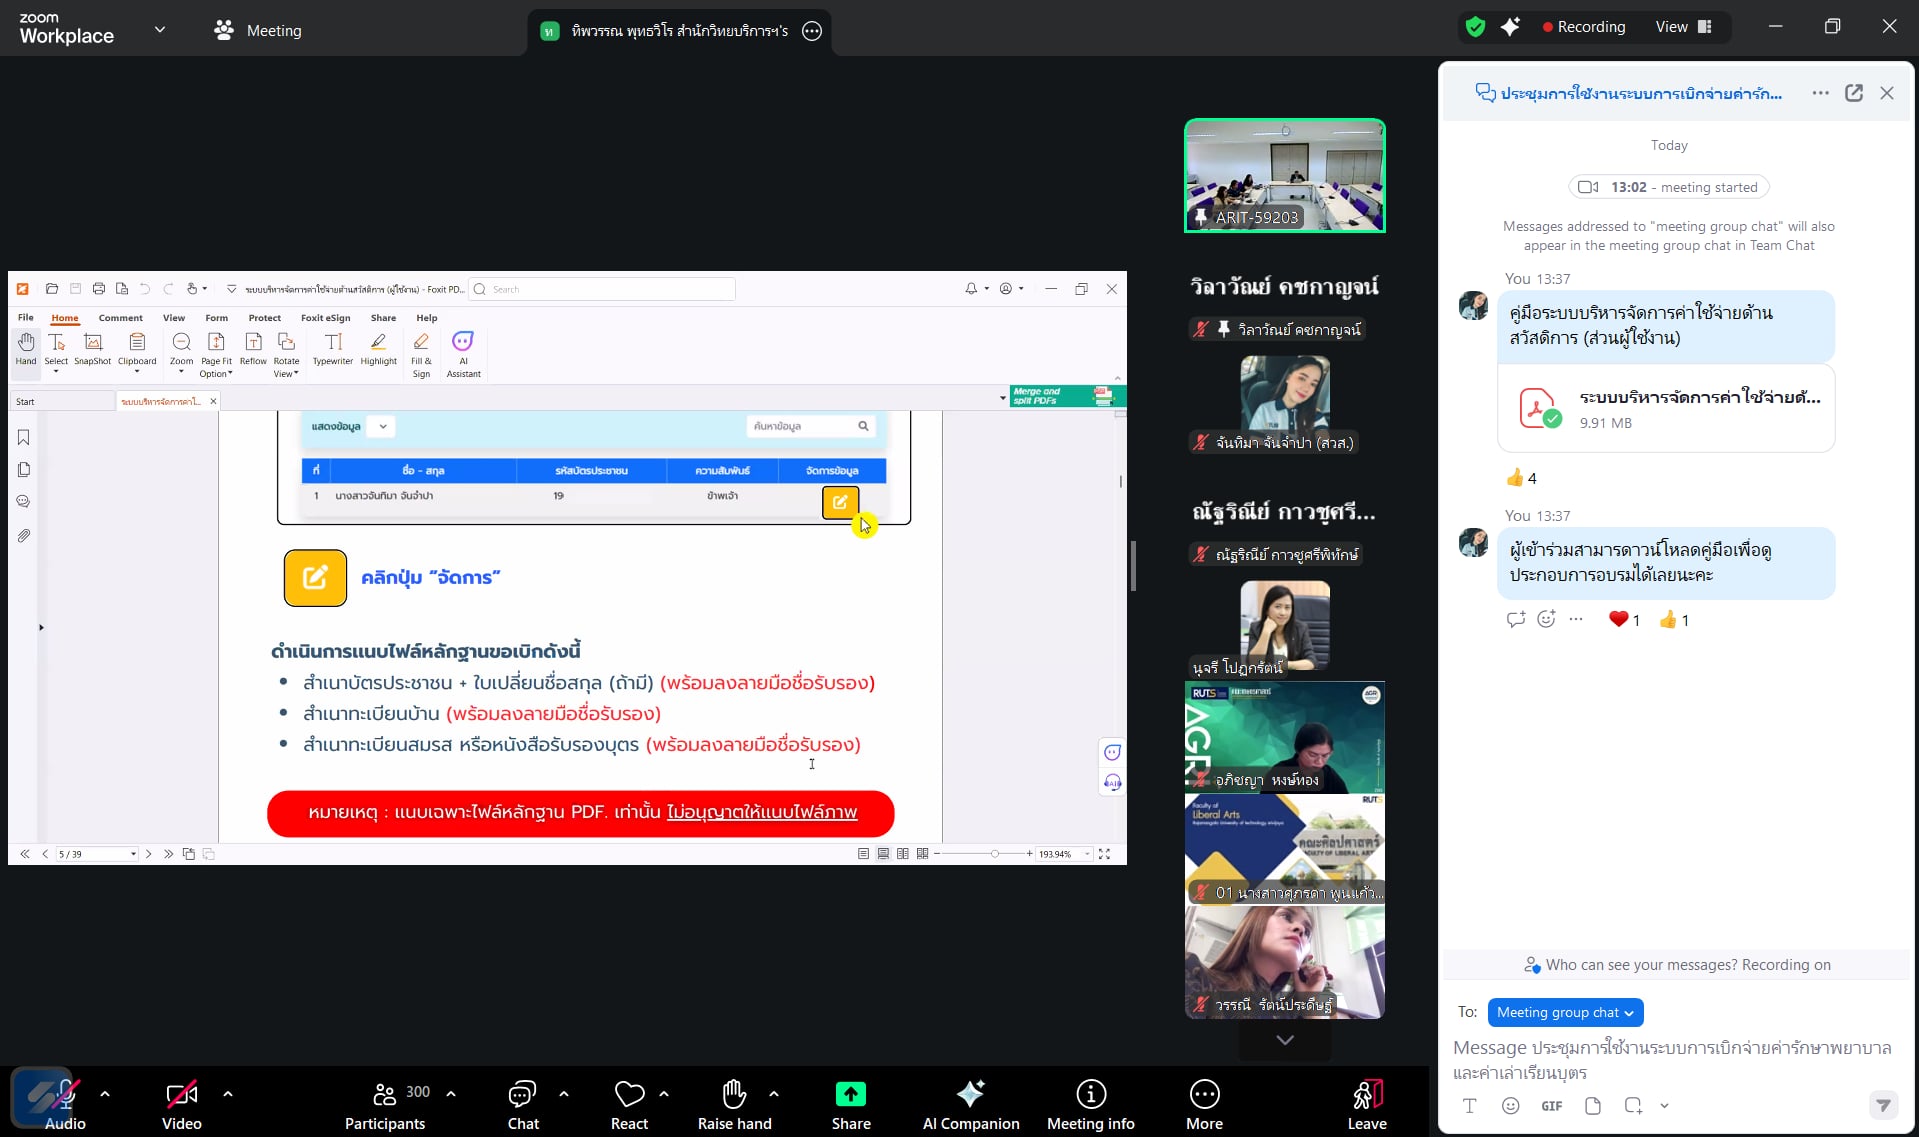Screen dimensions: 1919x1137
Task: Download the shared PDF file attachment
Action: (1666, 409)
